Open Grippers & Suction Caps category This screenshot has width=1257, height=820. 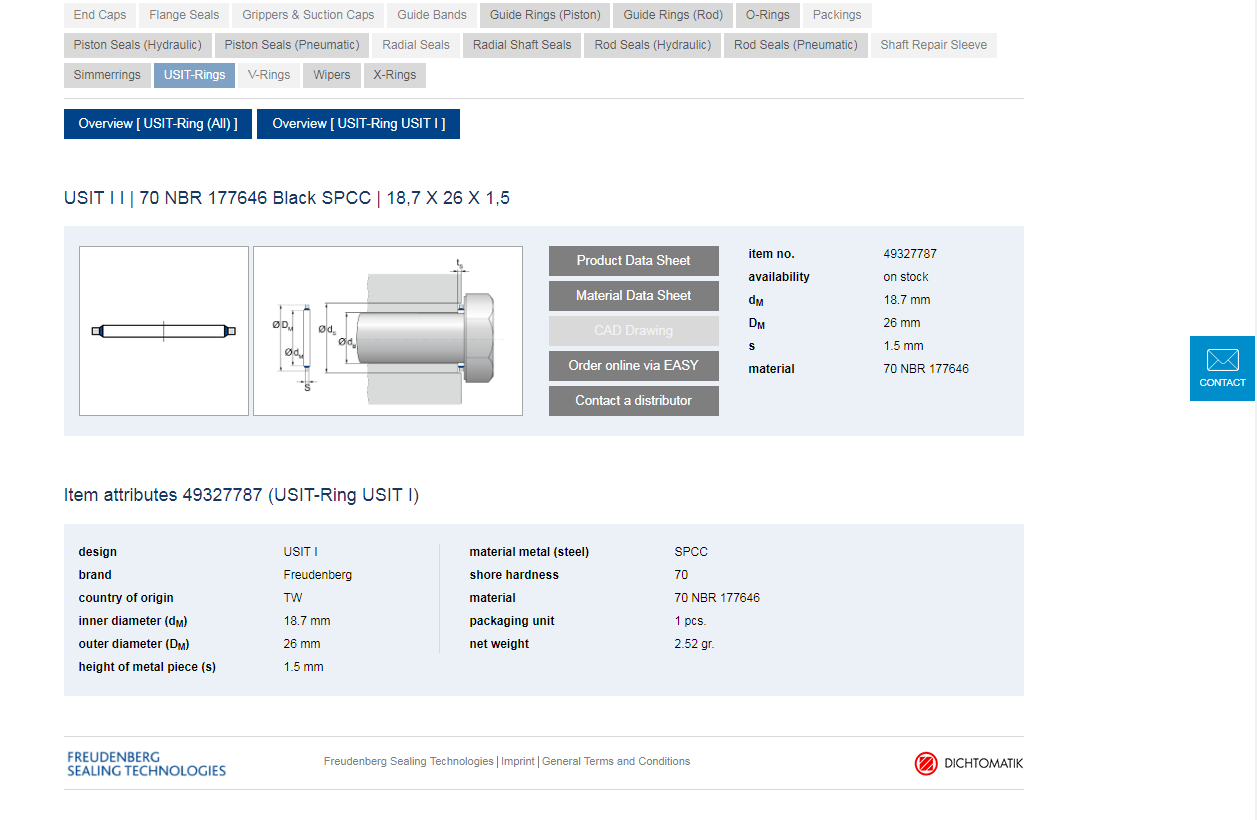tap(308, 15)
